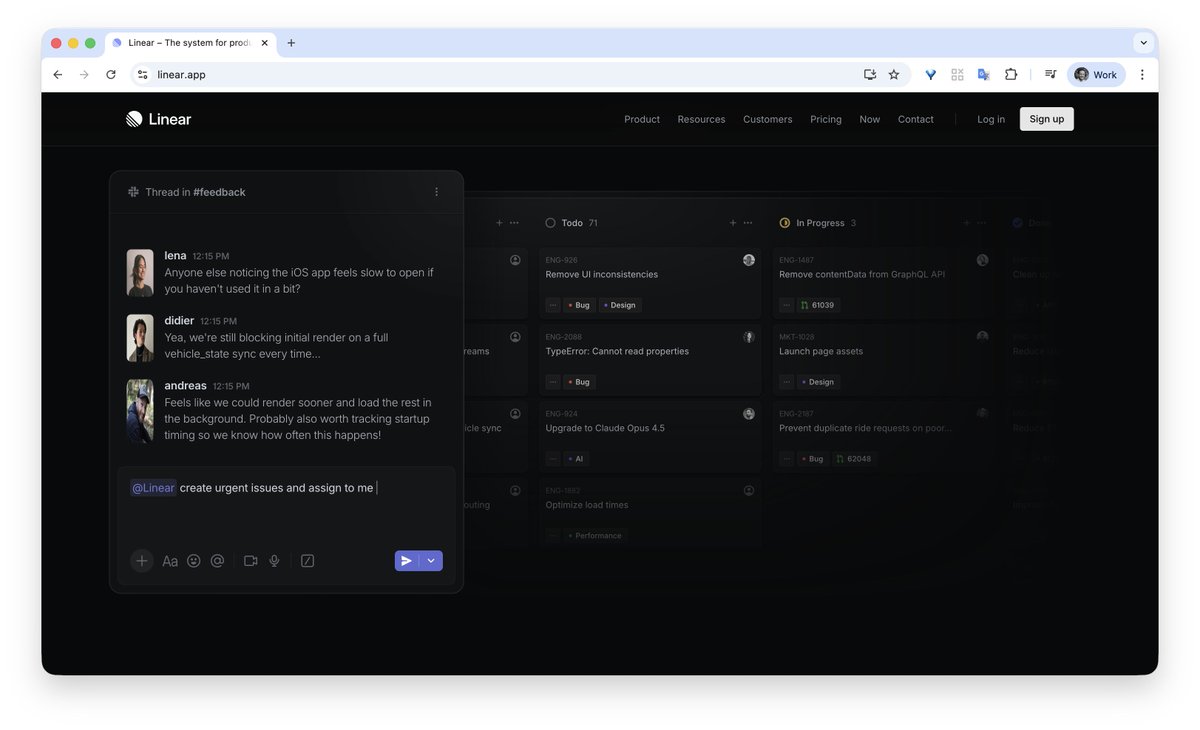This screenshot has height=730, width=1200.
Task: Send the message with the arrow button
Action: pyautogui.click(x=406, y=561)
